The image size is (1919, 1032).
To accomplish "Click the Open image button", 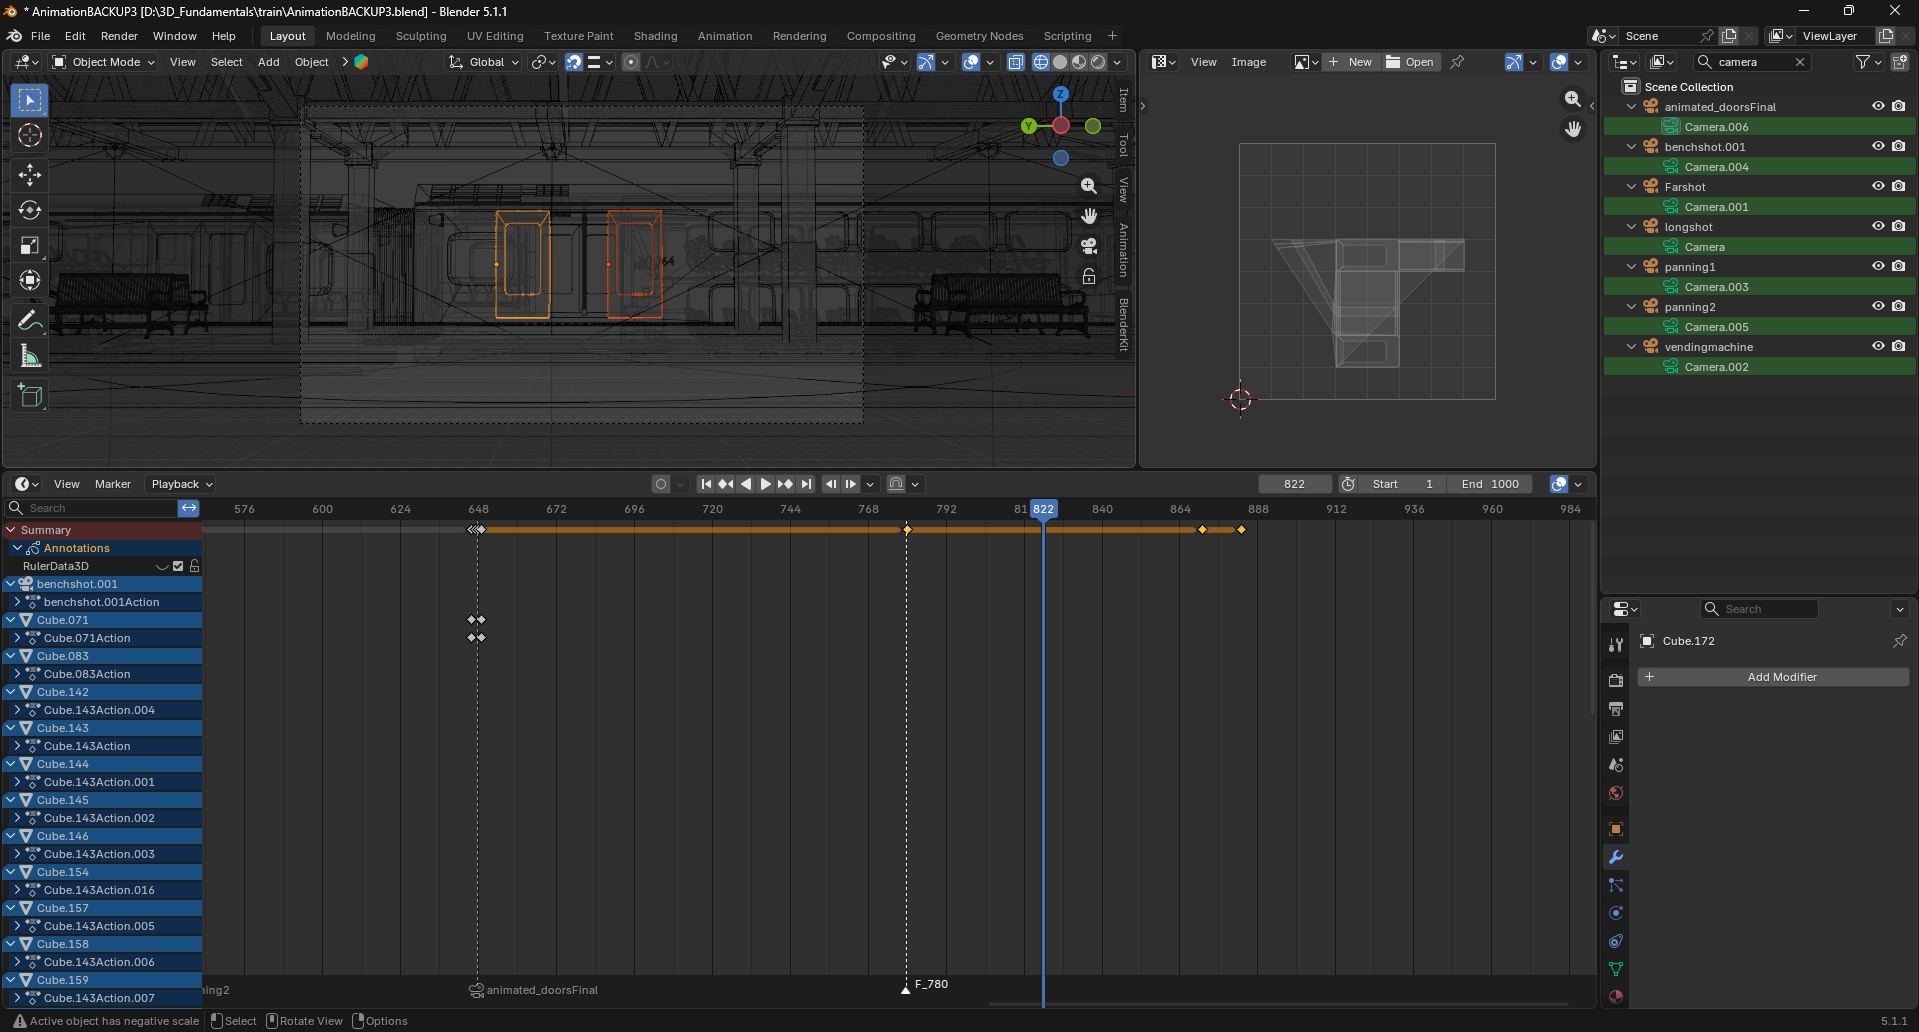I will coord(1410,62).
